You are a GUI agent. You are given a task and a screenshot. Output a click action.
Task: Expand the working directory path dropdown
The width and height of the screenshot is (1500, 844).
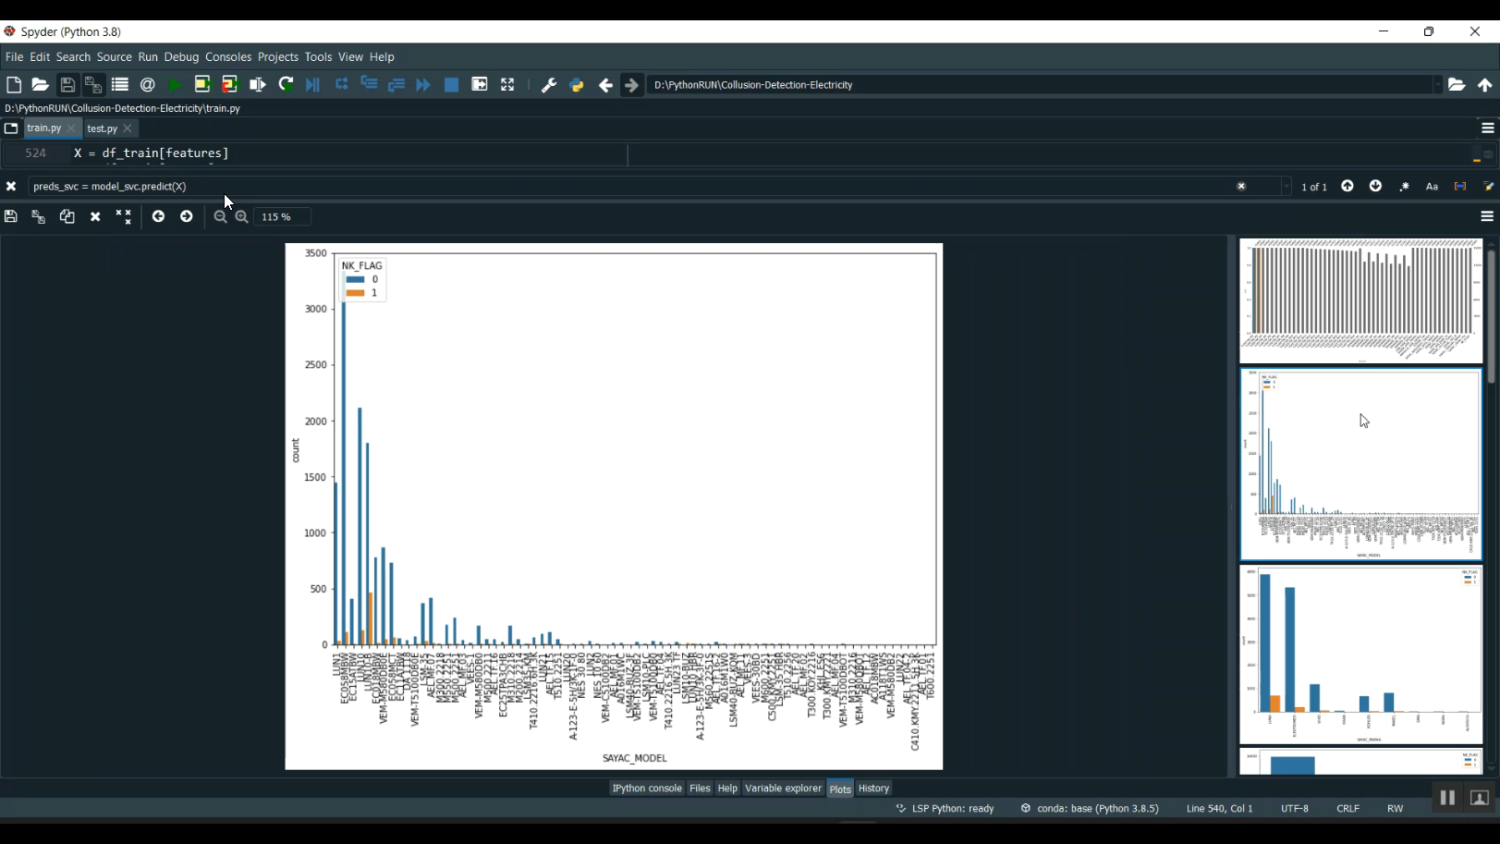point(1437,86)
